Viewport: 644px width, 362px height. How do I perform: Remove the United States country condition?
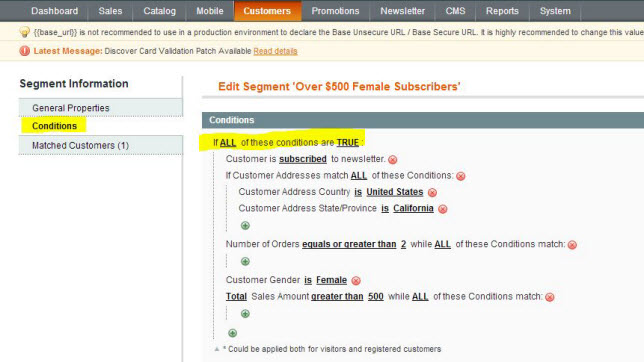432,192
